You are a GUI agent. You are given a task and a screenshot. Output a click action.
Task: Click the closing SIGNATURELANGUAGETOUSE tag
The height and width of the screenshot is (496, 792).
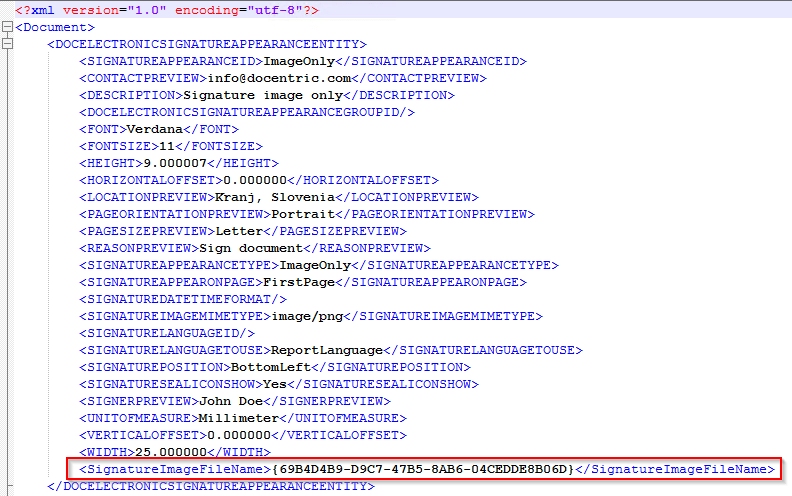coord(483,351)
